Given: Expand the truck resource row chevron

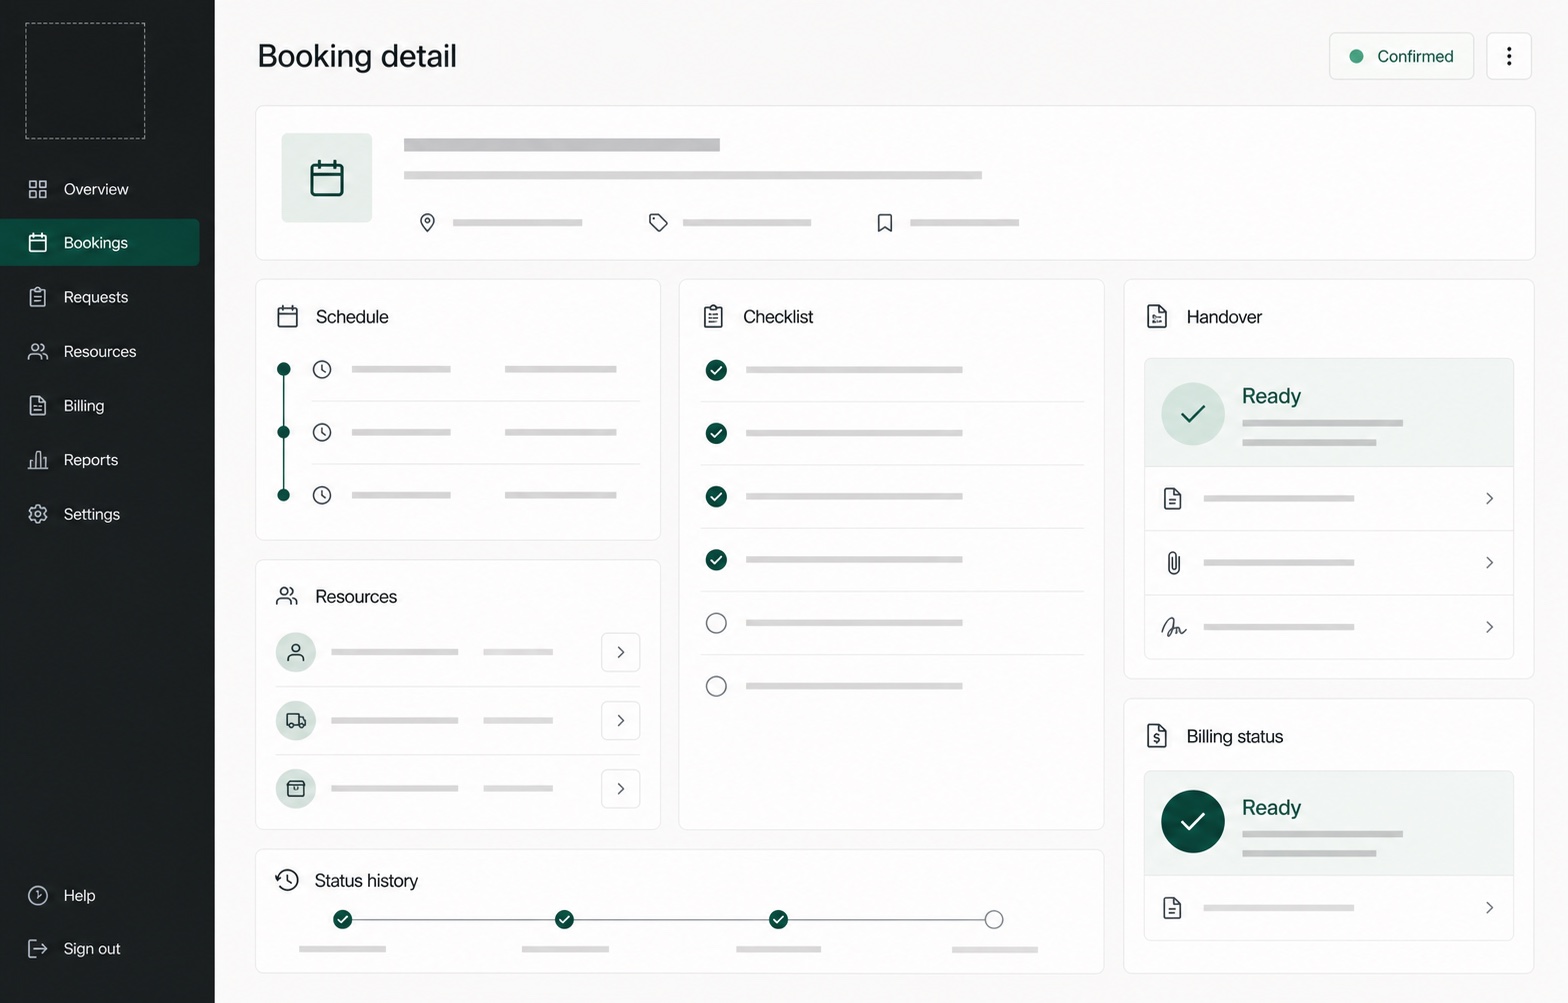Looking at the screenshot, I should click(x=621, y=720).
